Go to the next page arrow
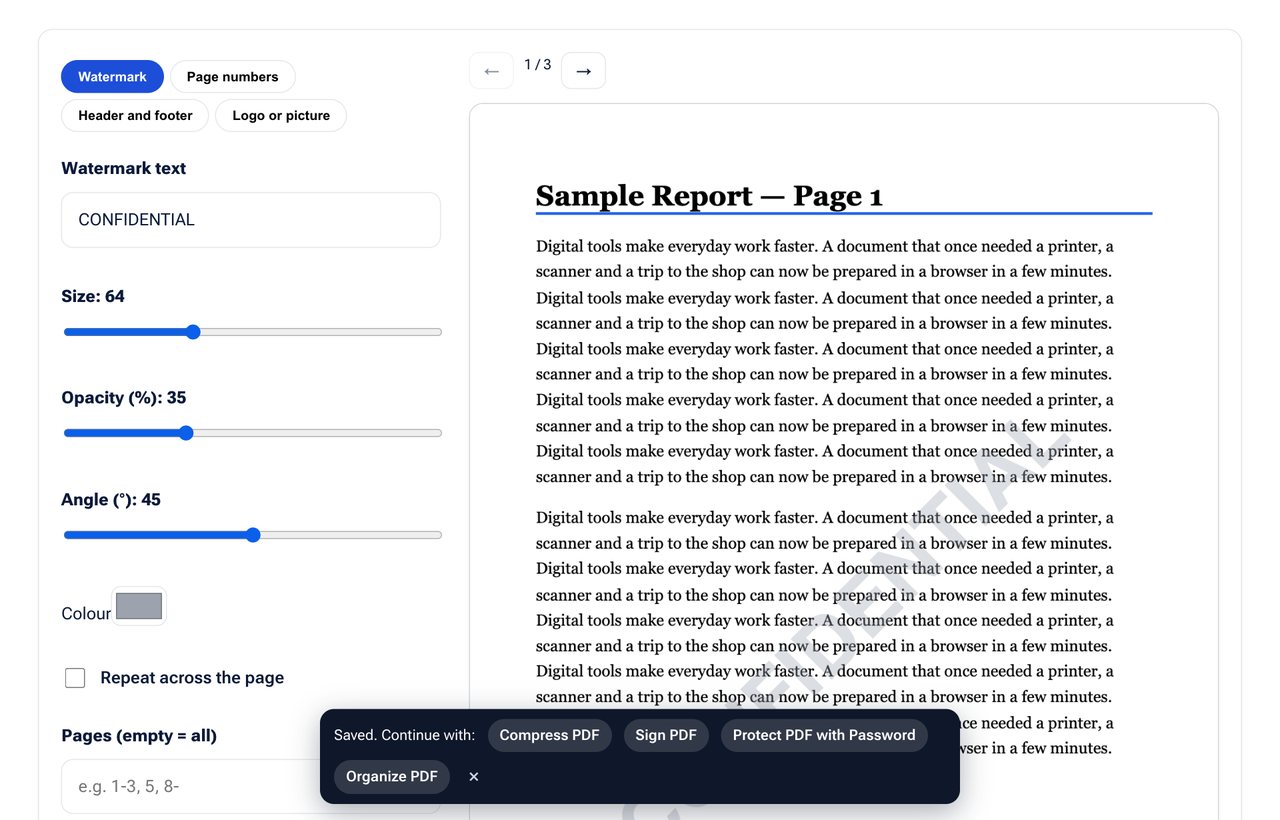Viewport: 1280px width, 820px height. 583,71
